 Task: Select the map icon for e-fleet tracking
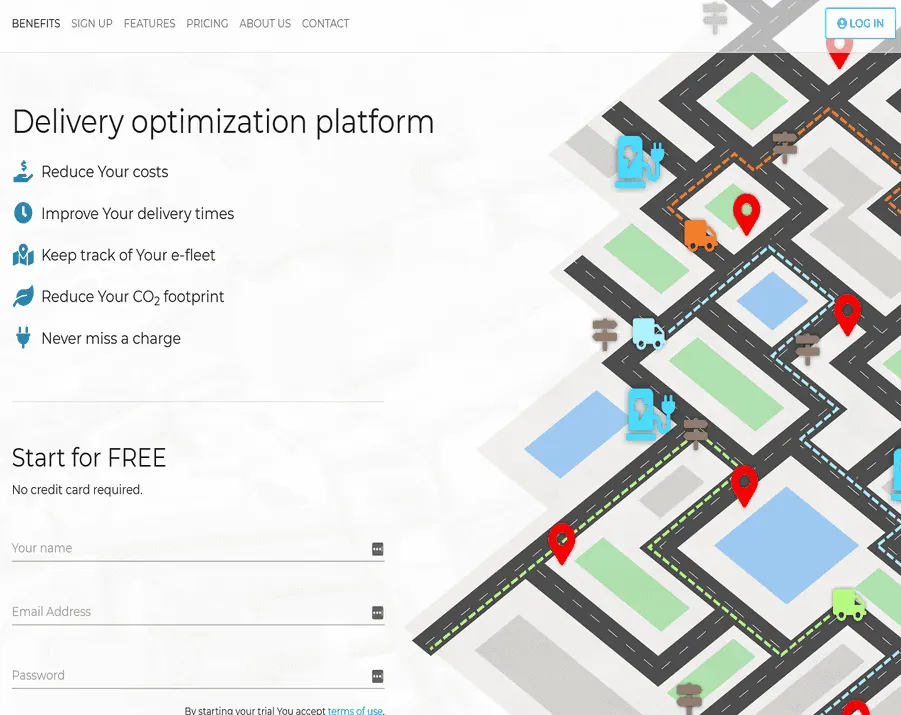[22, 254]
